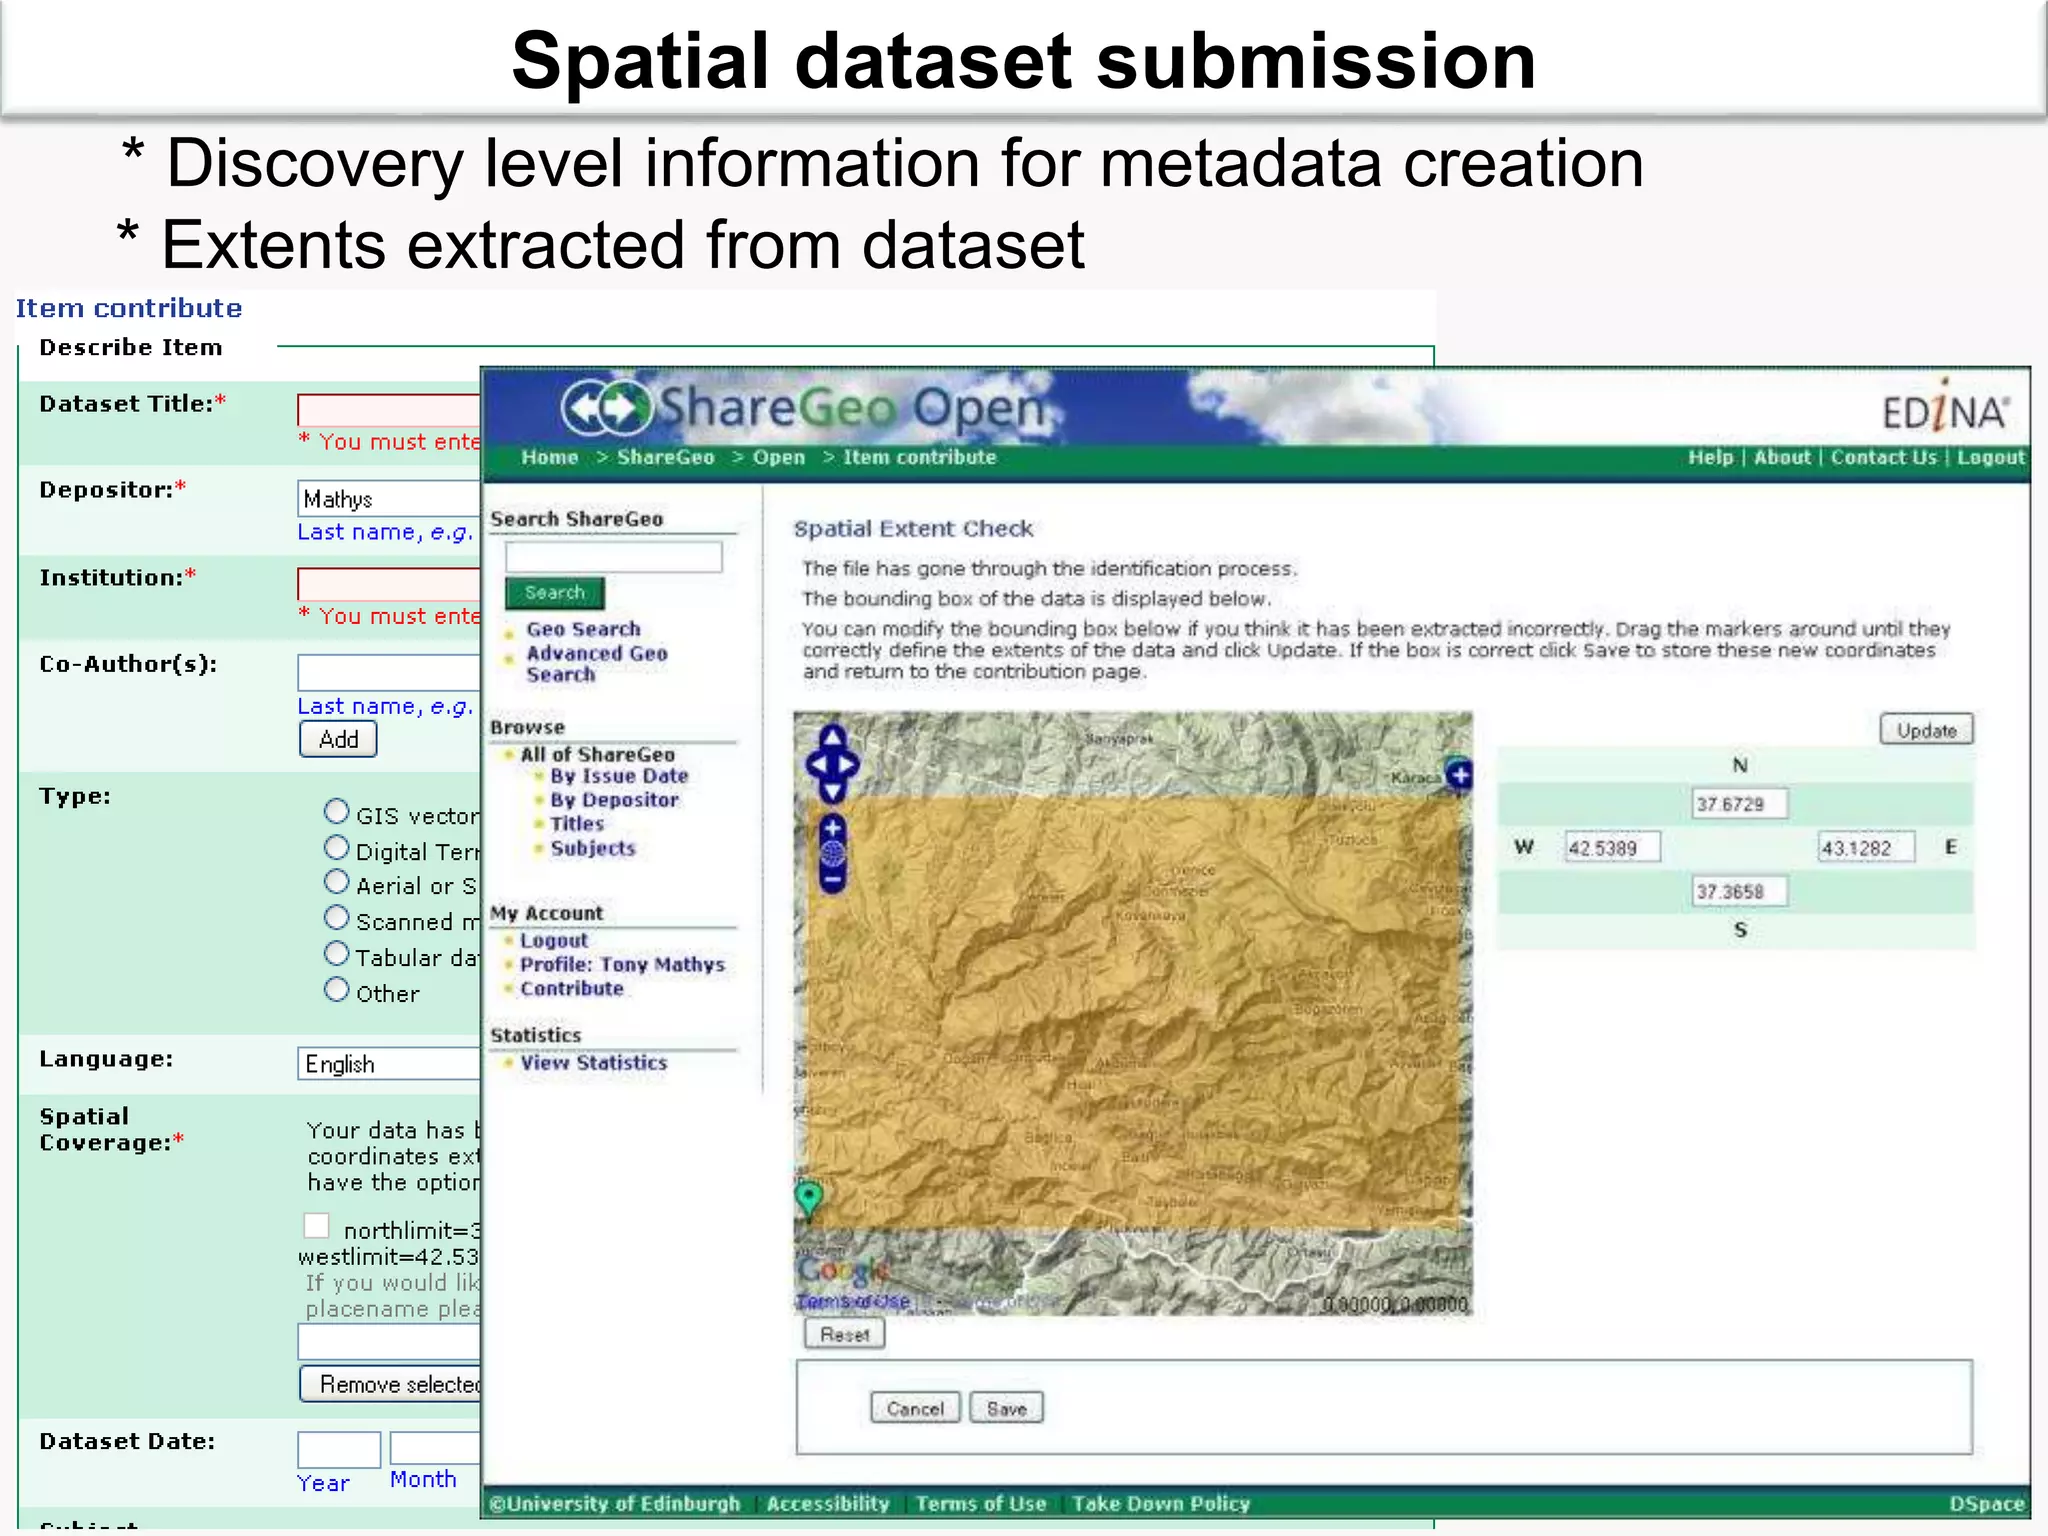Pan the map right with the arrow

[x=849, y=765]
